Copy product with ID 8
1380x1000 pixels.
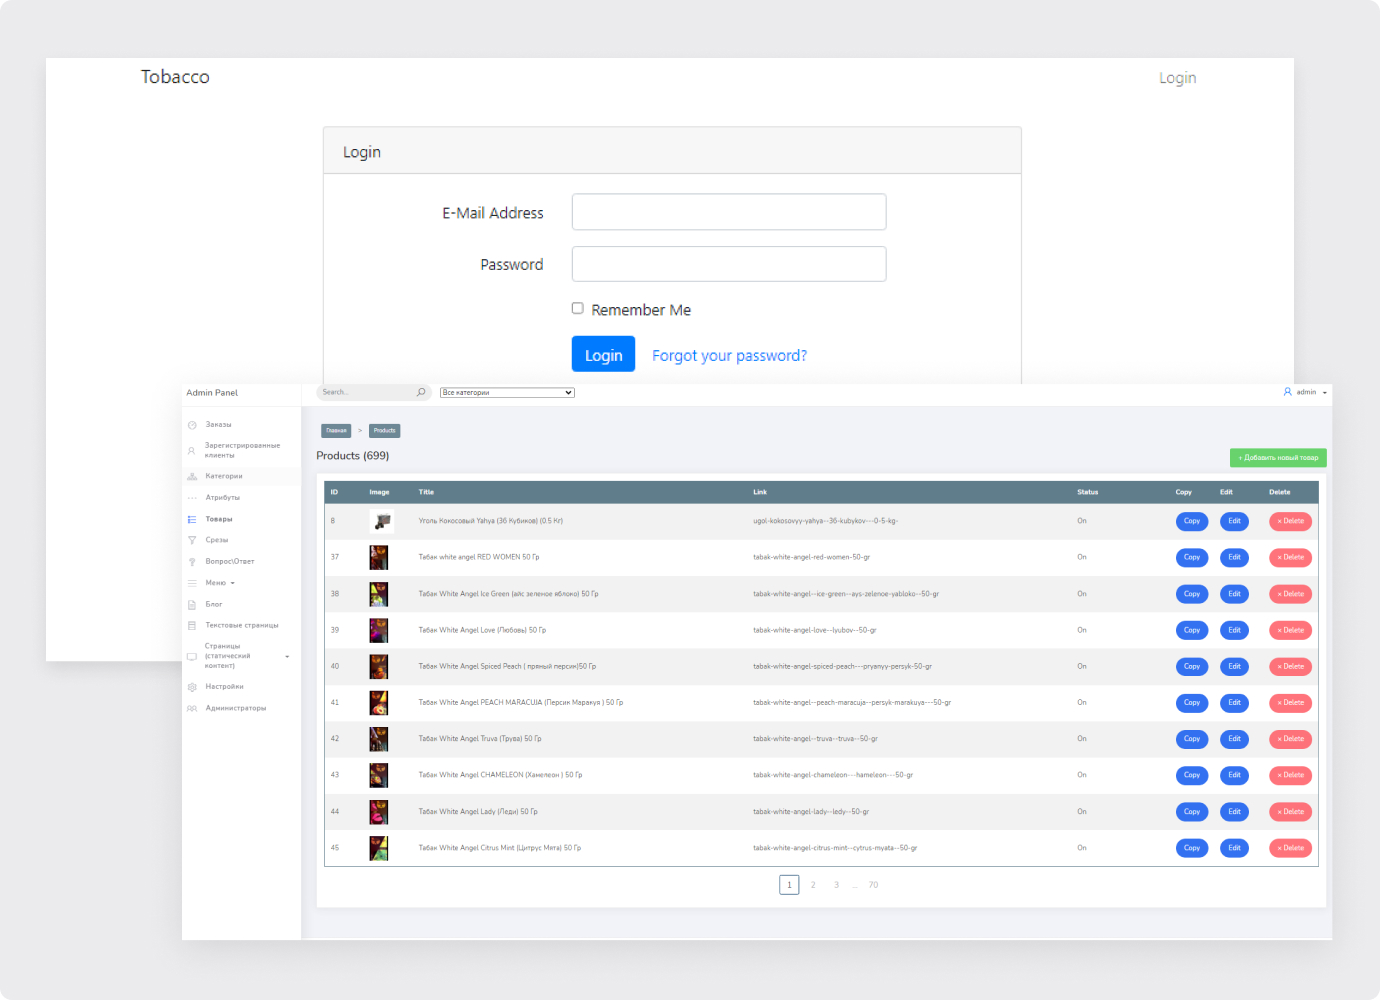click(1192, 521)
